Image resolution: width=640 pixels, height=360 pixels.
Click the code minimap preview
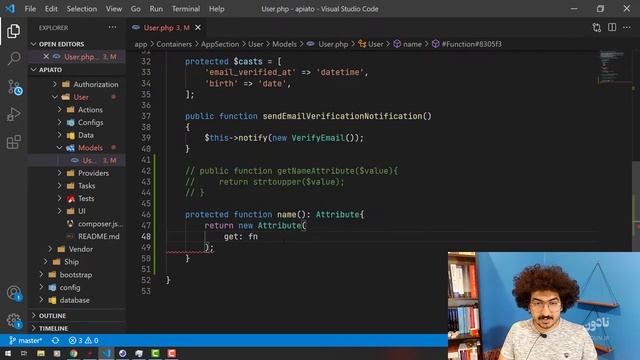tap(616, 67)
